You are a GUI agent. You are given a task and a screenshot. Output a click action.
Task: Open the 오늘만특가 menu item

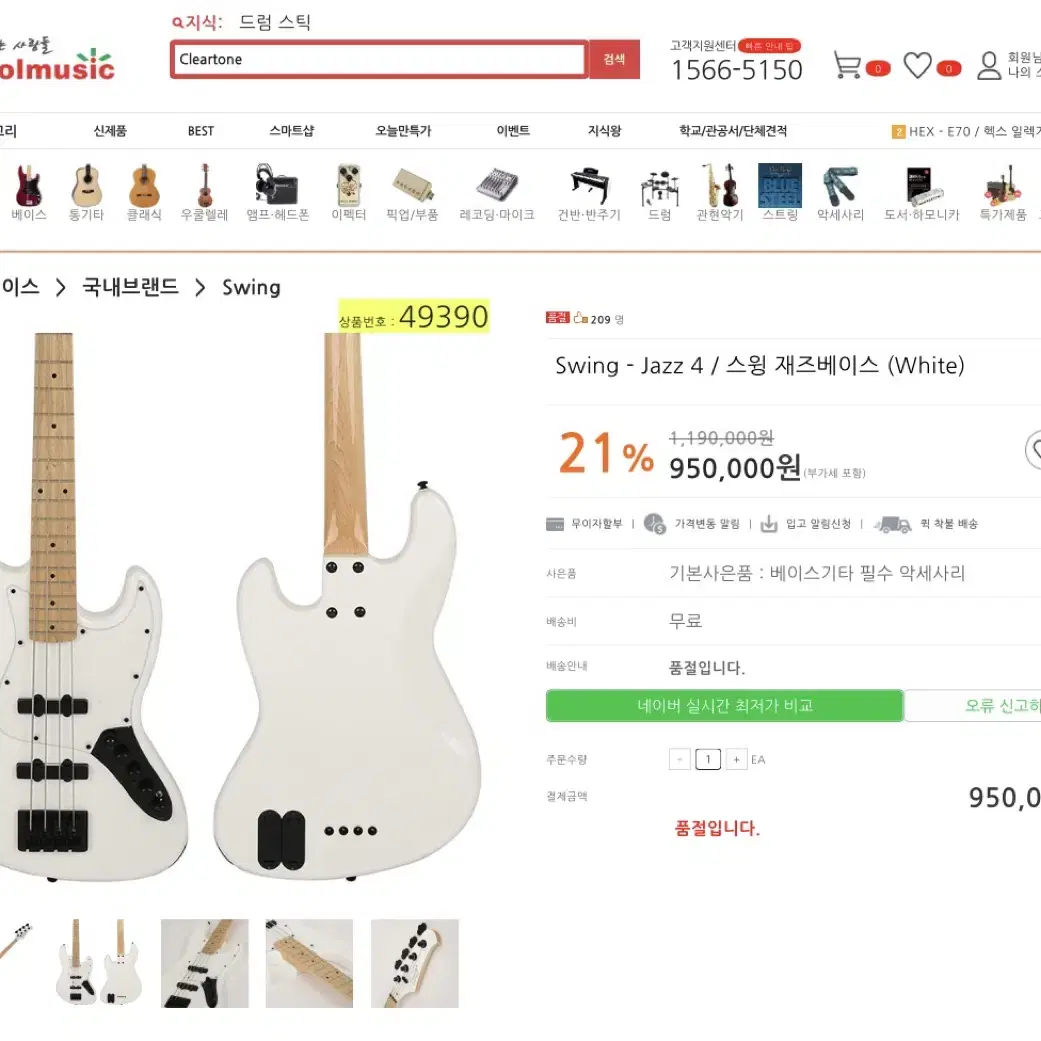coord(403,131)
